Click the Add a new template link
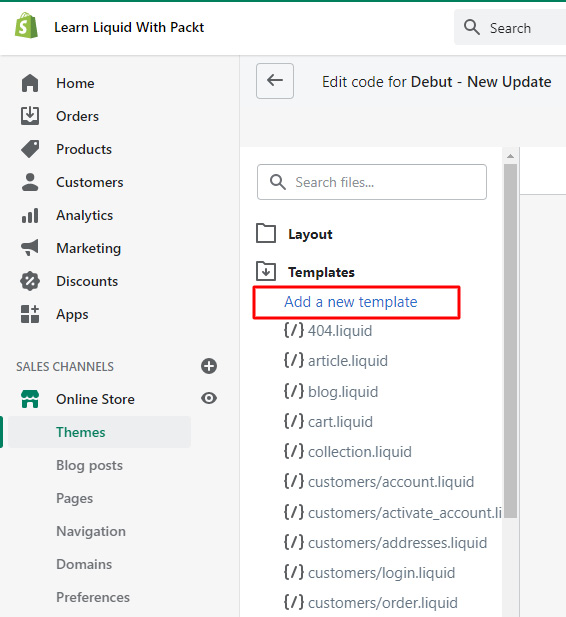 click(x=351, y=302)
